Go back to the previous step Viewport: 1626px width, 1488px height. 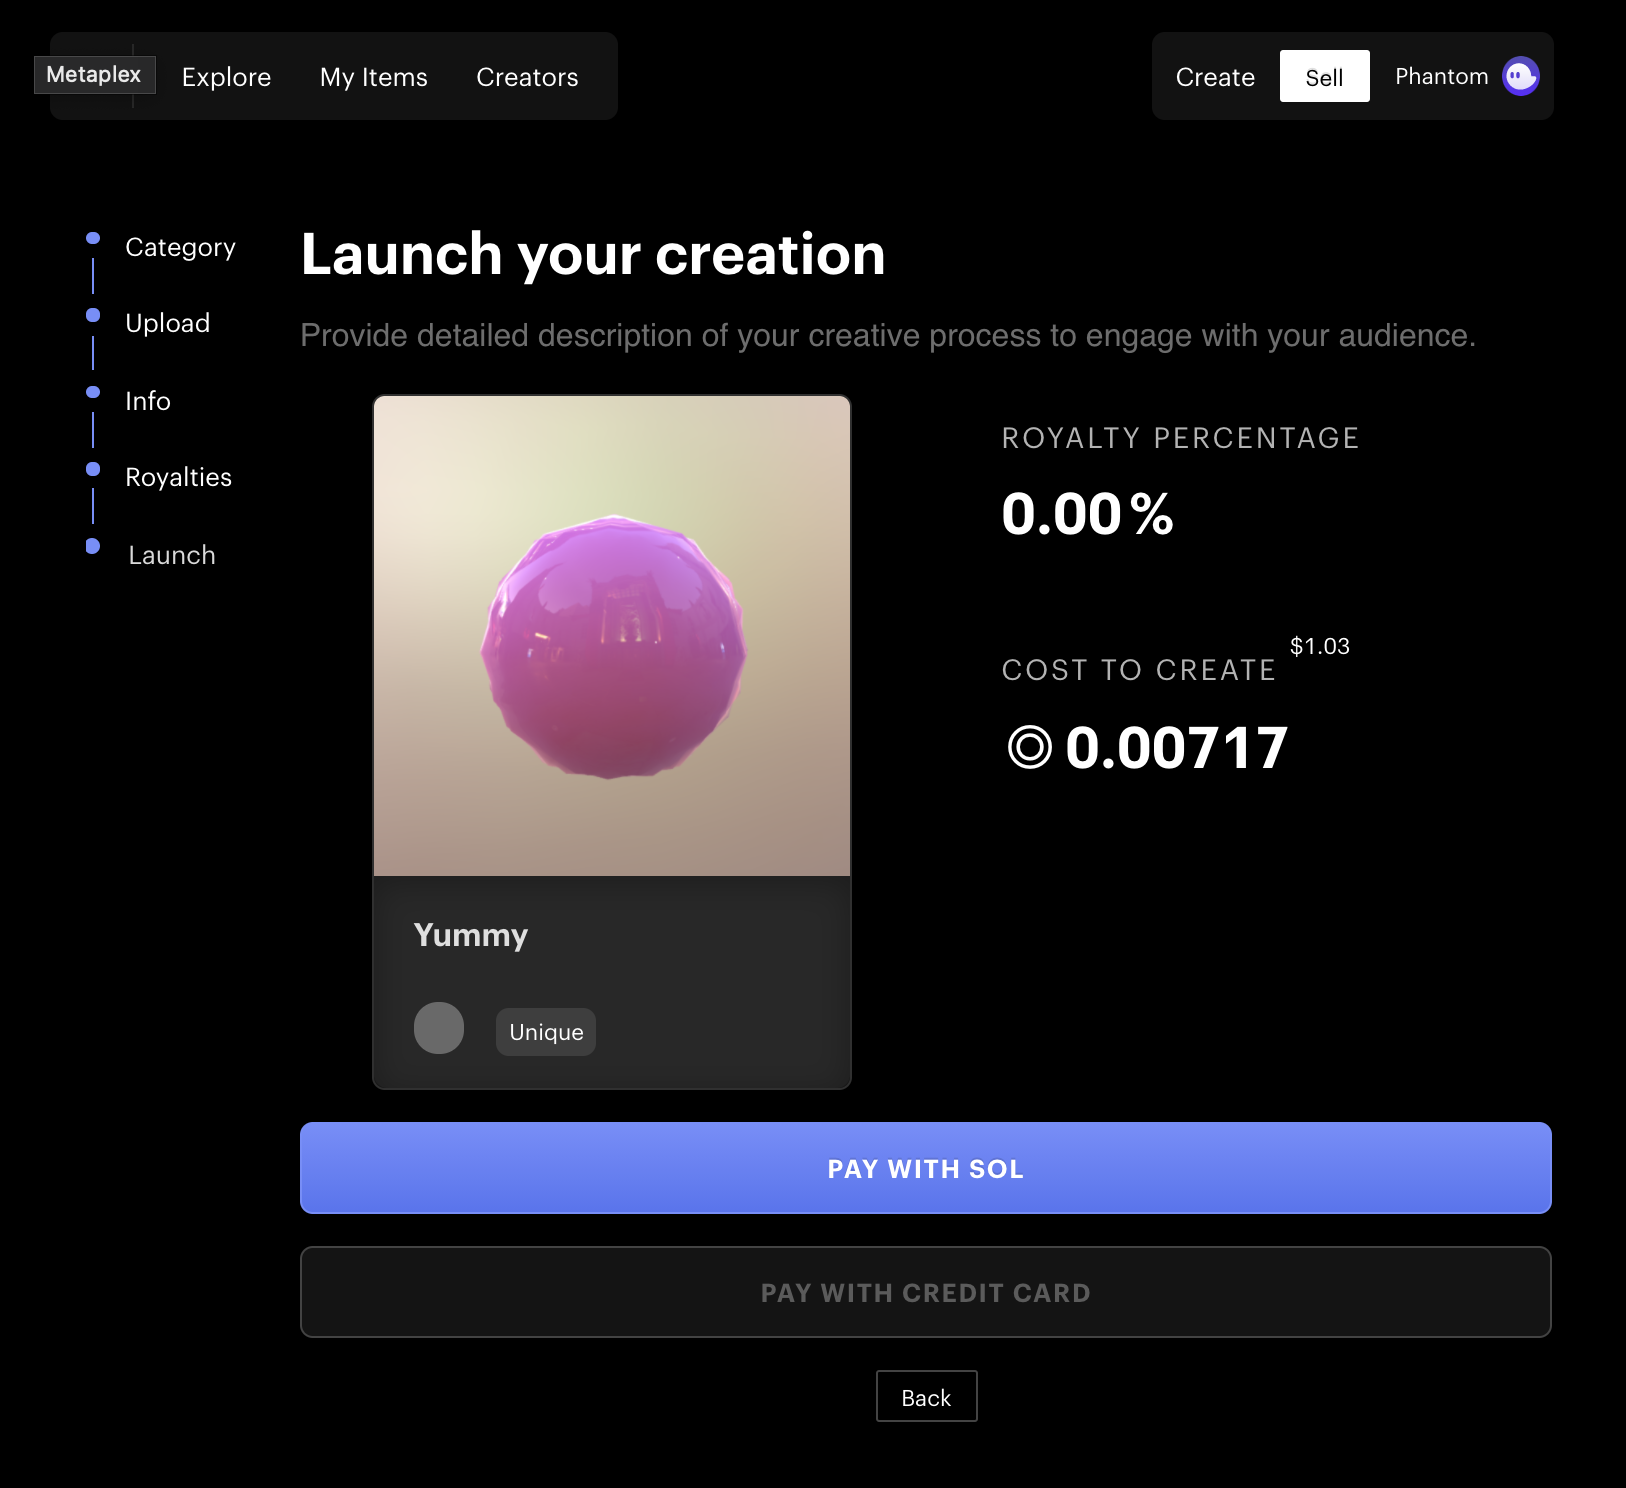[x=926, y=1397]
